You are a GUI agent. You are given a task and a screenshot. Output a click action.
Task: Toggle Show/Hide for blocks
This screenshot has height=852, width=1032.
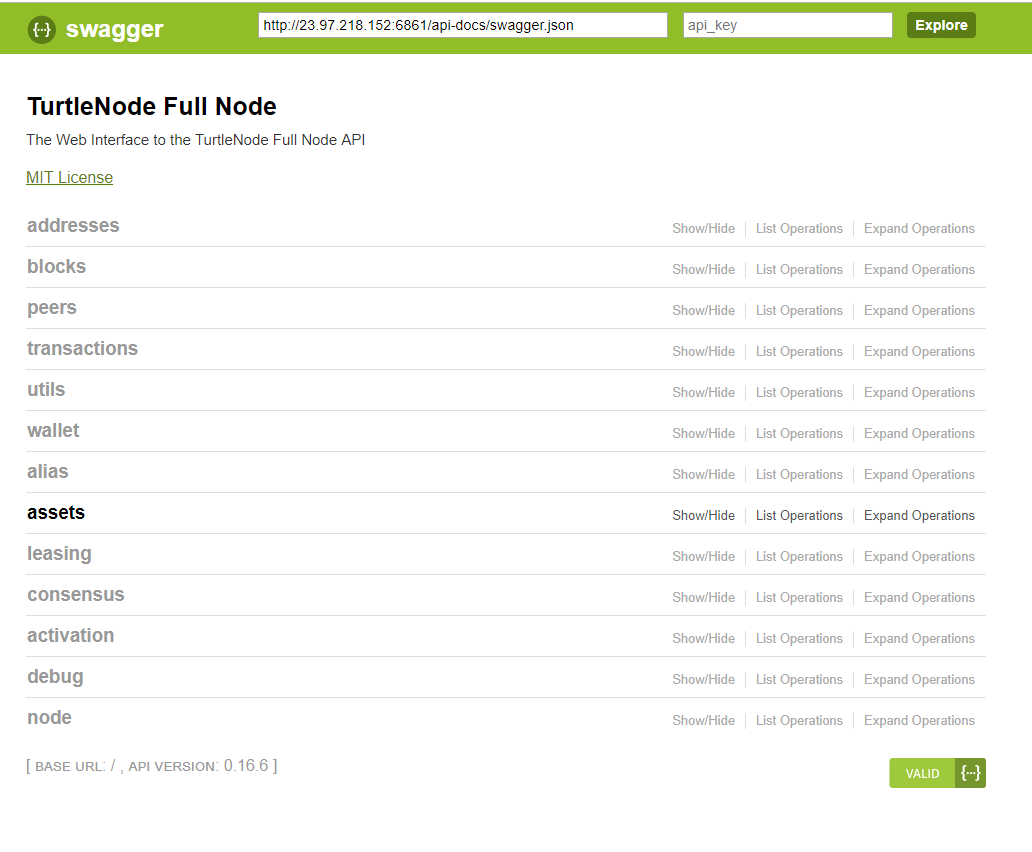click(x=704, y=269)
